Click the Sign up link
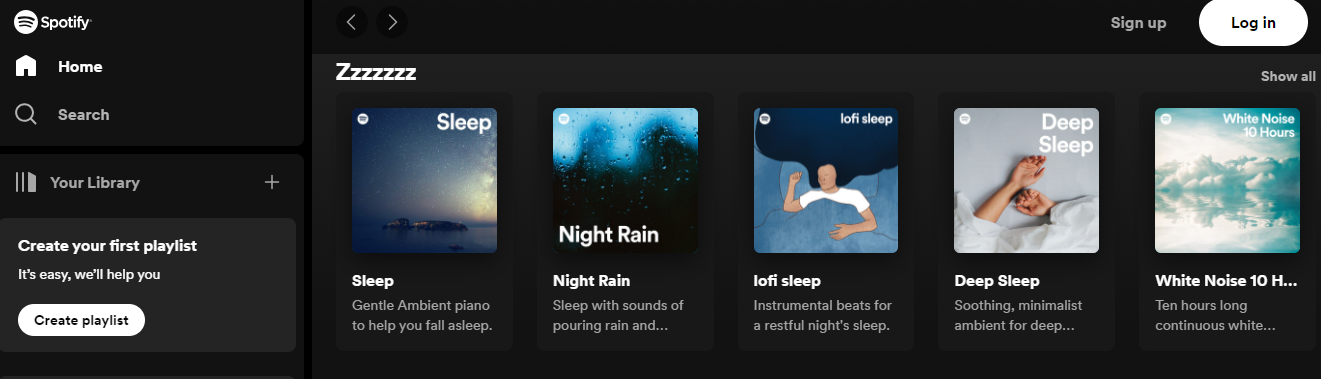The width and height of the screenshot is (1321, 379). point(1138,23)
